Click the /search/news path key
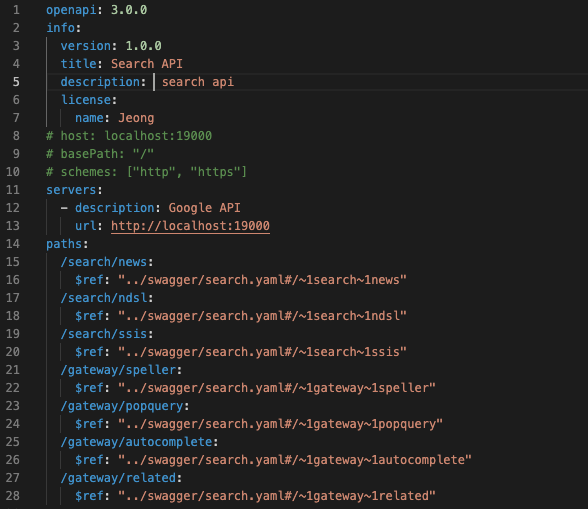The image size is (588, 509). (x=104, y=262)
